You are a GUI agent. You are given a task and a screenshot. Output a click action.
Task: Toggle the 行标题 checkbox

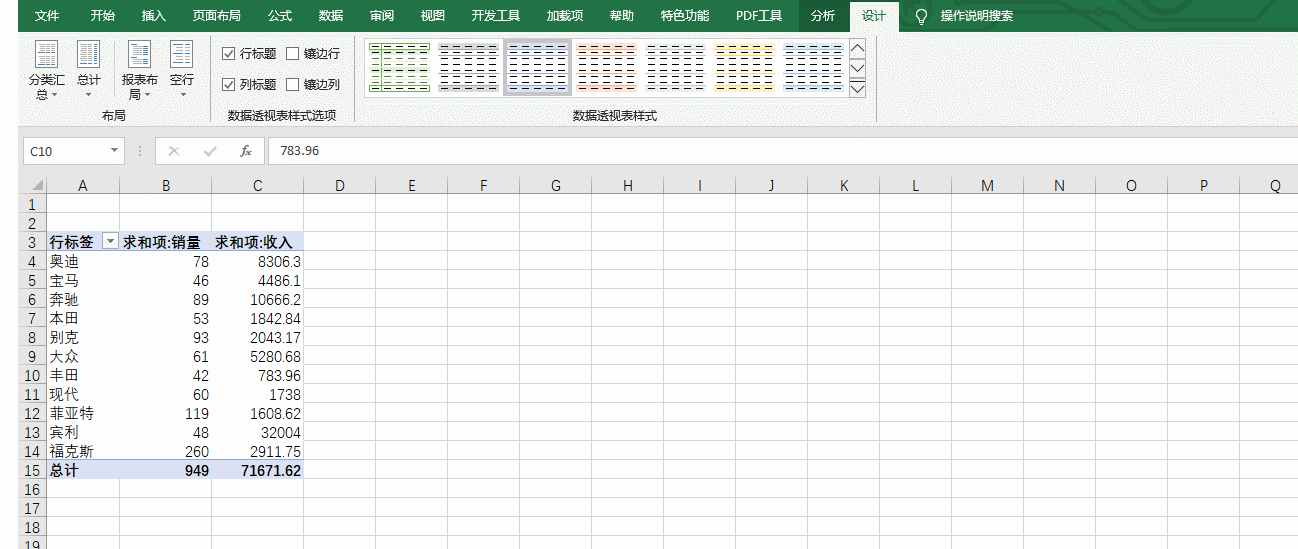pyautogui.click(x=229, y=54)
